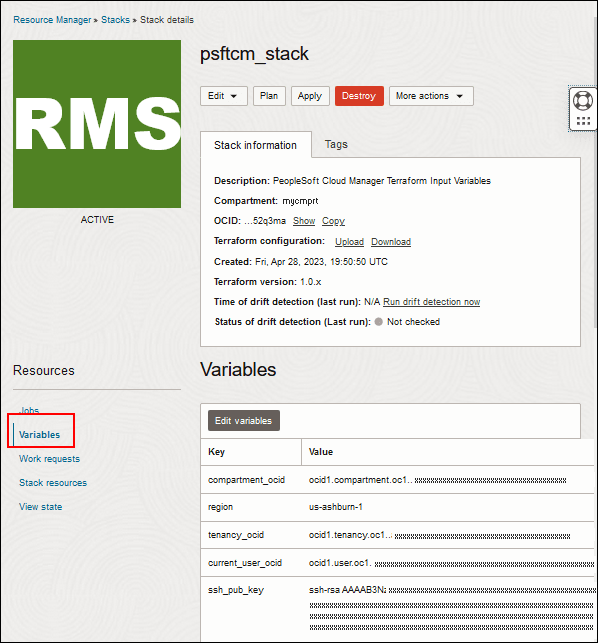Click the page vertical scrollbar
Screen dimensions: 598x643
pyautogui.click(x=596, y=172)
